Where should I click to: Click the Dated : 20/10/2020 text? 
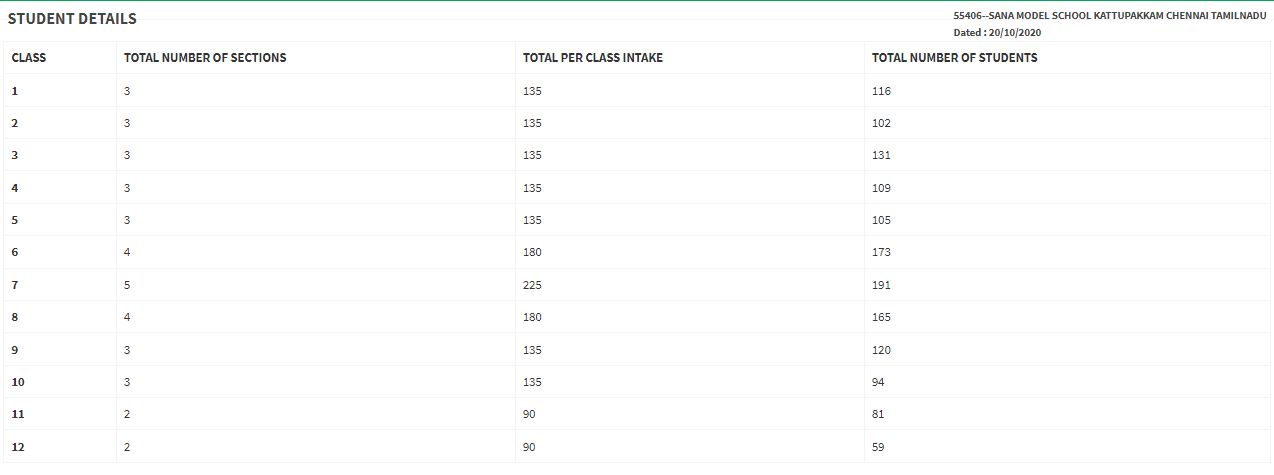(x=998, y=33)
